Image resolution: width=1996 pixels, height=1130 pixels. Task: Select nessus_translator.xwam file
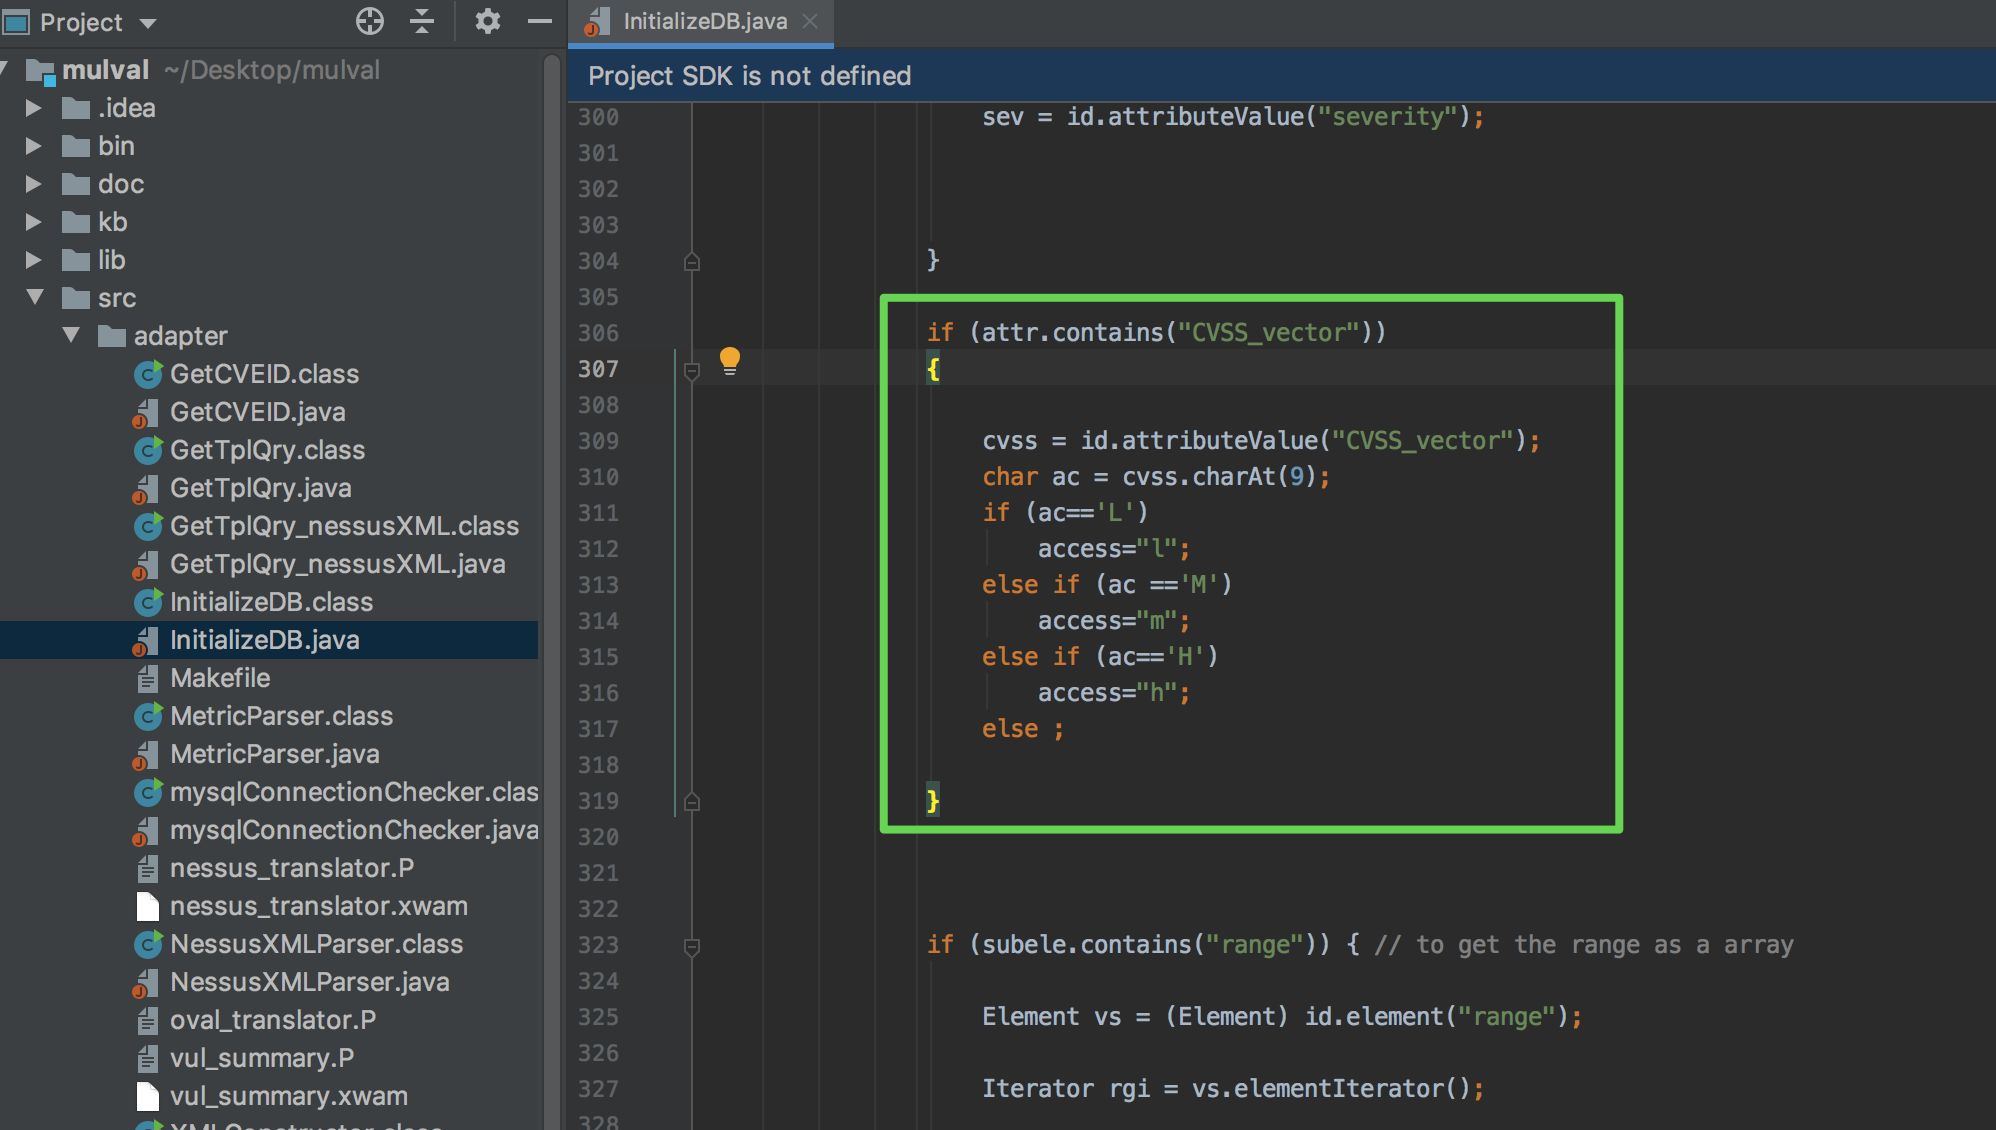coord(318,906)
